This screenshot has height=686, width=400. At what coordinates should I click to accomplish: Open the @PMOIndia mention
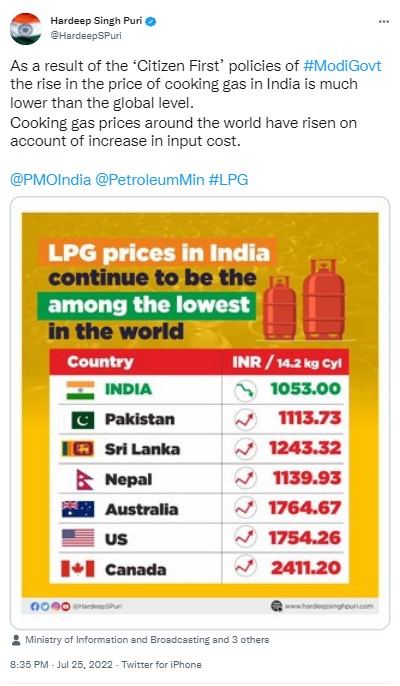pyautogui.click(x=51, y=180)
